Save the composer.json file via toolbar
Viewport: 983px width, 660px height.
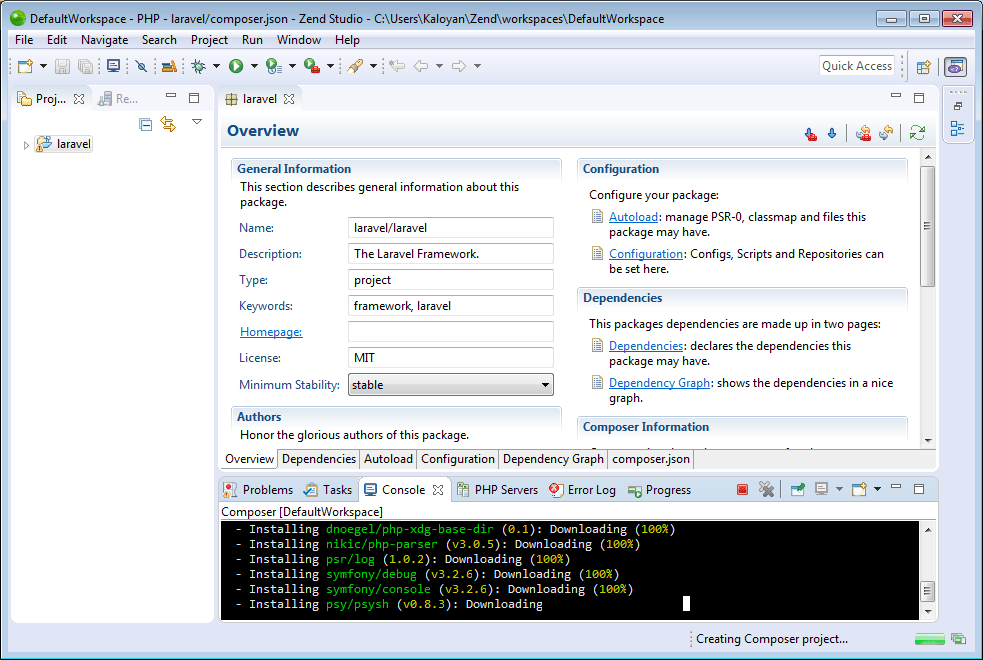pos(62,66)
